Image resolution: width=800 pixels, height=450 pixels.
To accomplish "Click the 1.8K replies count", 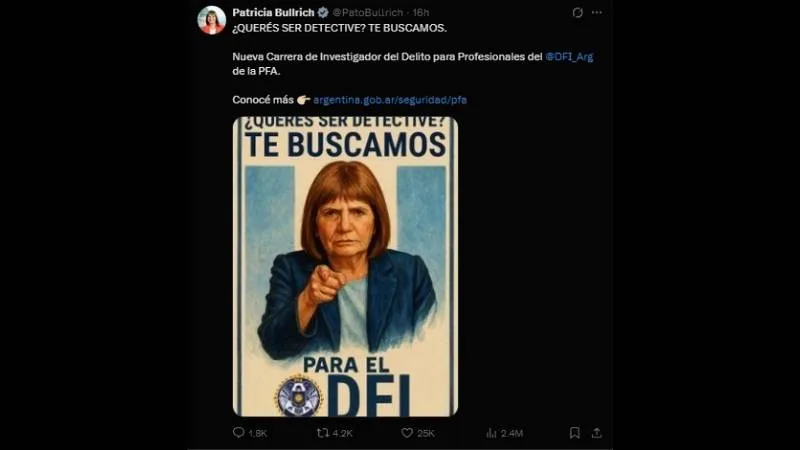I will point(258,433).
